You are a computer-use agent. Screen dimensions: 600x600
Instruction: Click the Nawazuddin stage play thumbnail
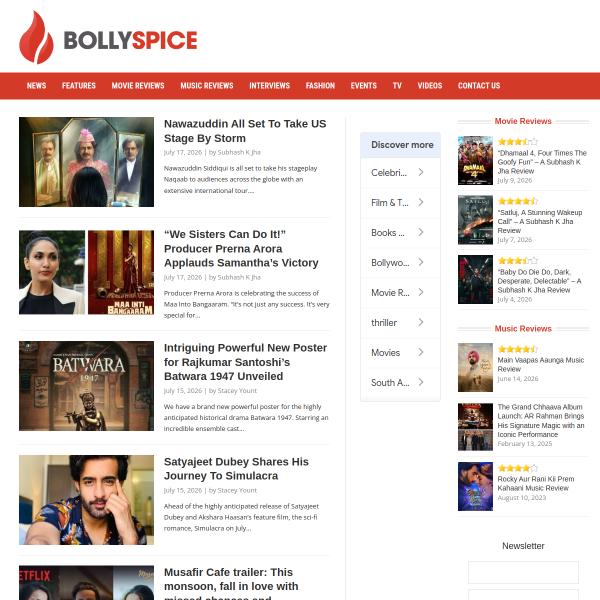tap(86, 162)
